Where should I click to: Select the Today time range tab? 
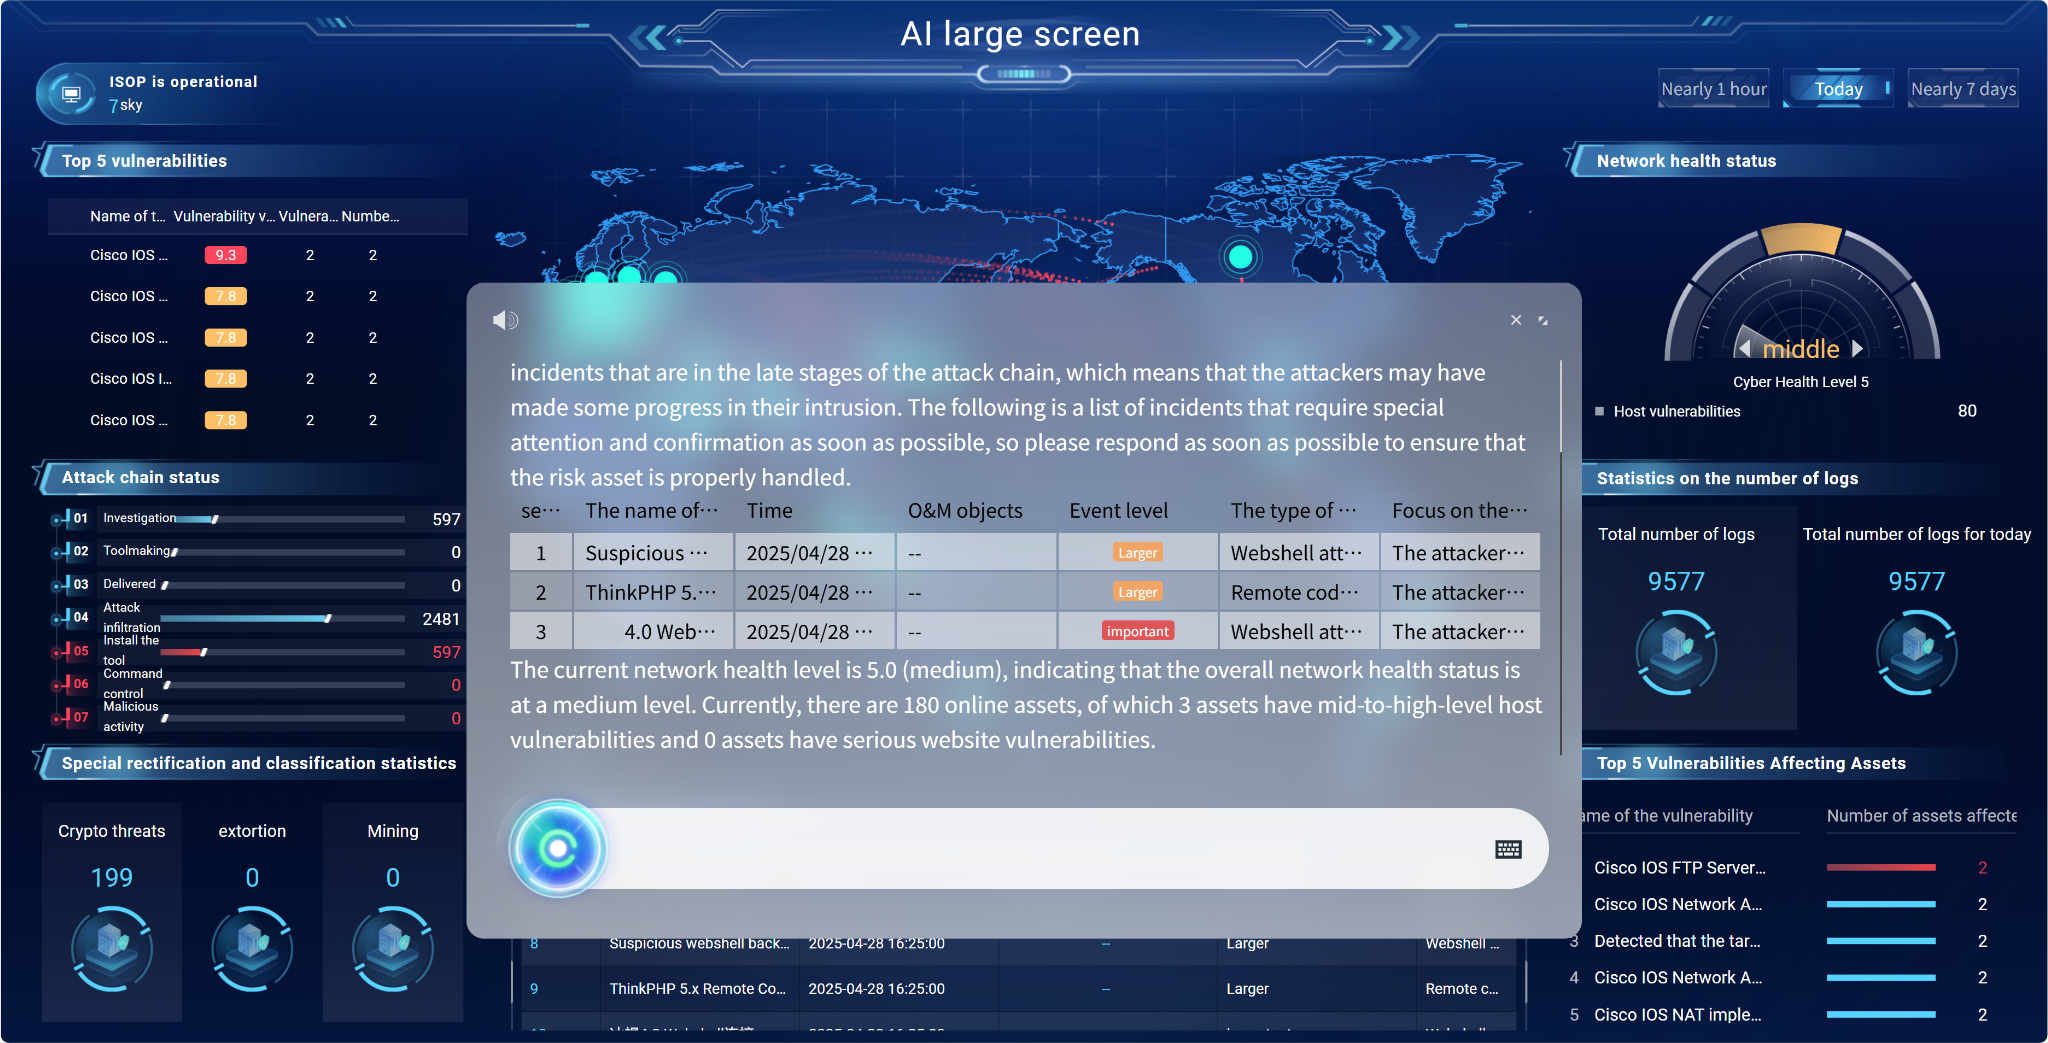pos(1838,89)
